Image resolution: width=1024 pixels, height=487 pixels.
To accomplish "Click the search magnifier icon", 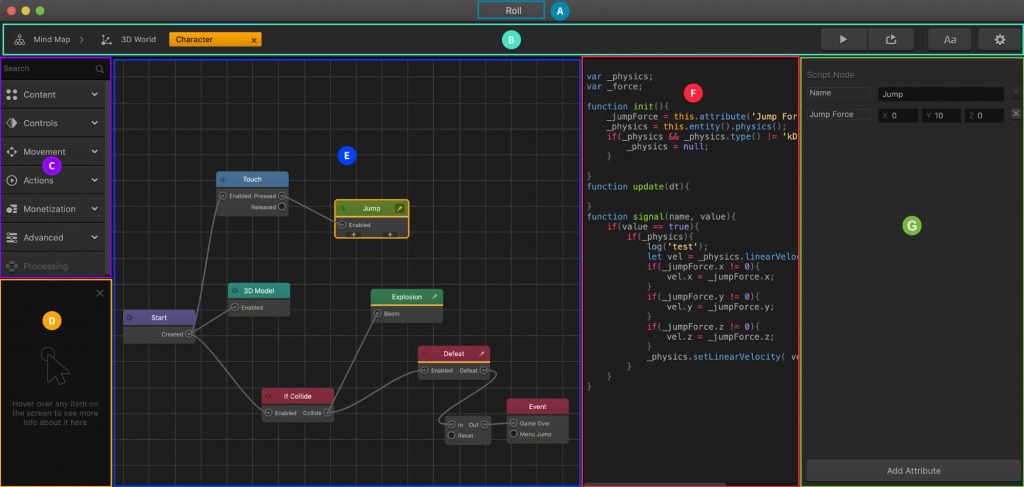I will point(100,69).
